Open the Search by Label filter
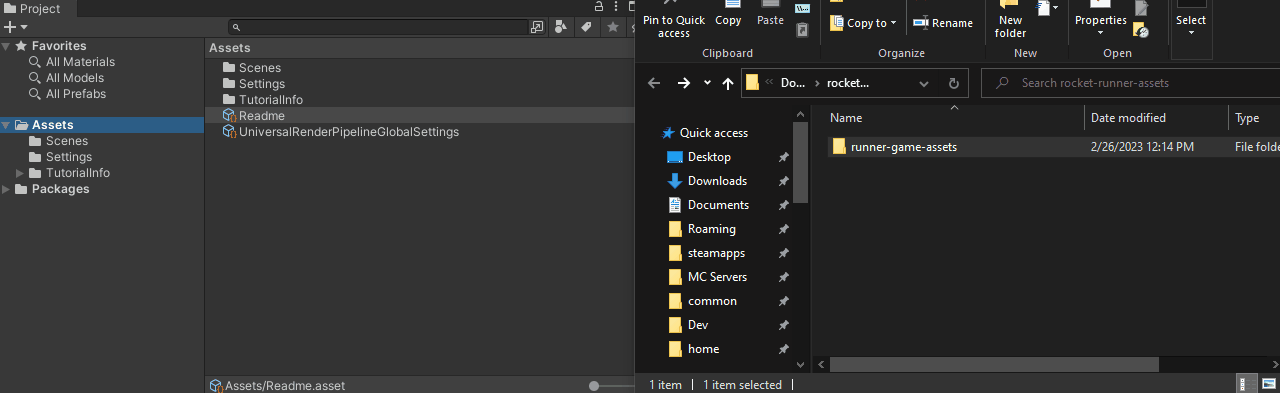Image resolution: width=1280 pixels, height=393 pixels. (587, 27)
